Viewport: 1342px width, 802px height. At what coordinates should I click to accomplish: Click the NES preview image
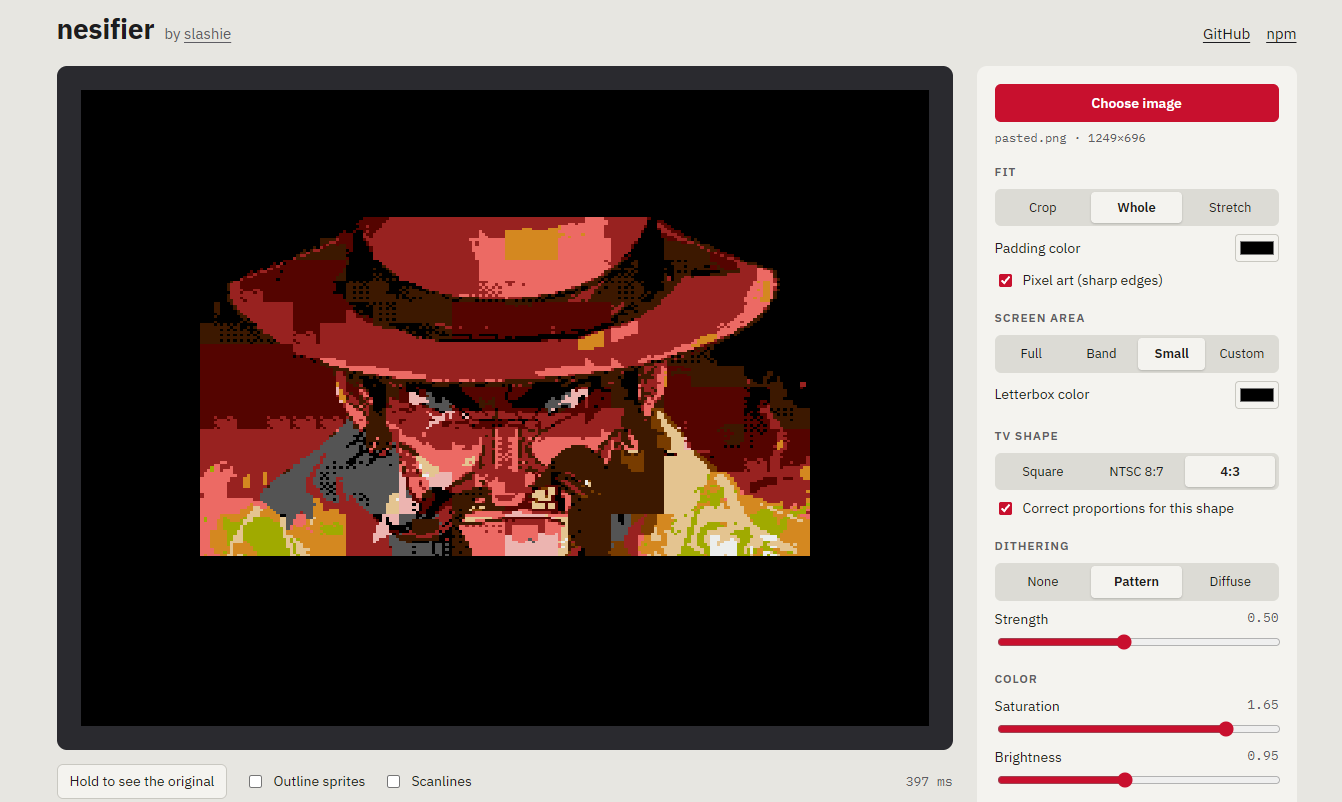[505, 408]
